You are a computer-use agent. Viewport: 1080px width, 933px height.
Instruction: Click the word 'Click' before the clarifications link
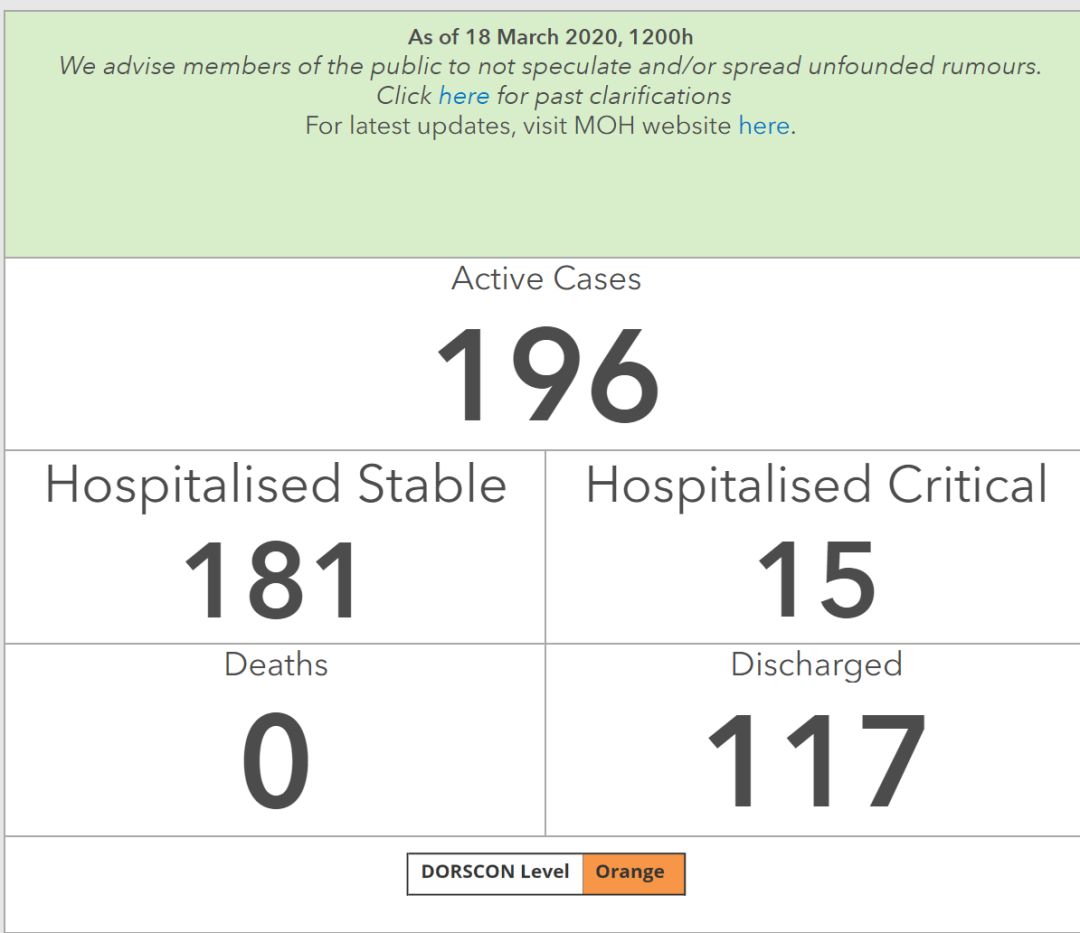tap(403, 96)
